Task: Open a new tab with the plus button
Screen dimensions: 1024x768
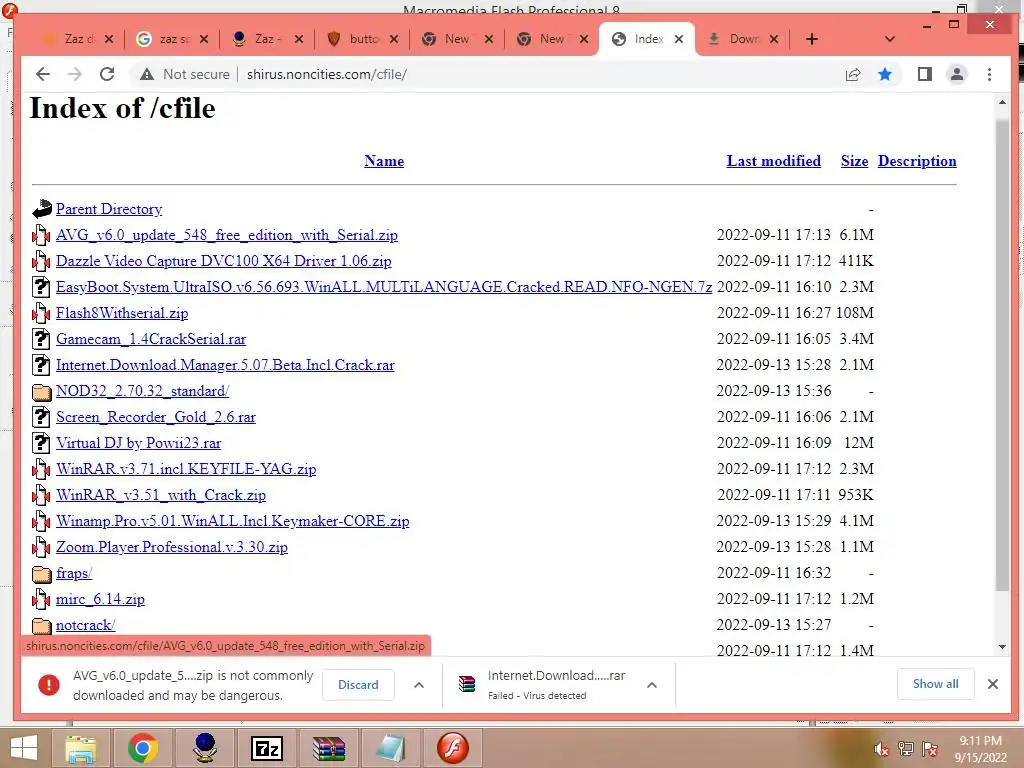Action: click(812, 39)
